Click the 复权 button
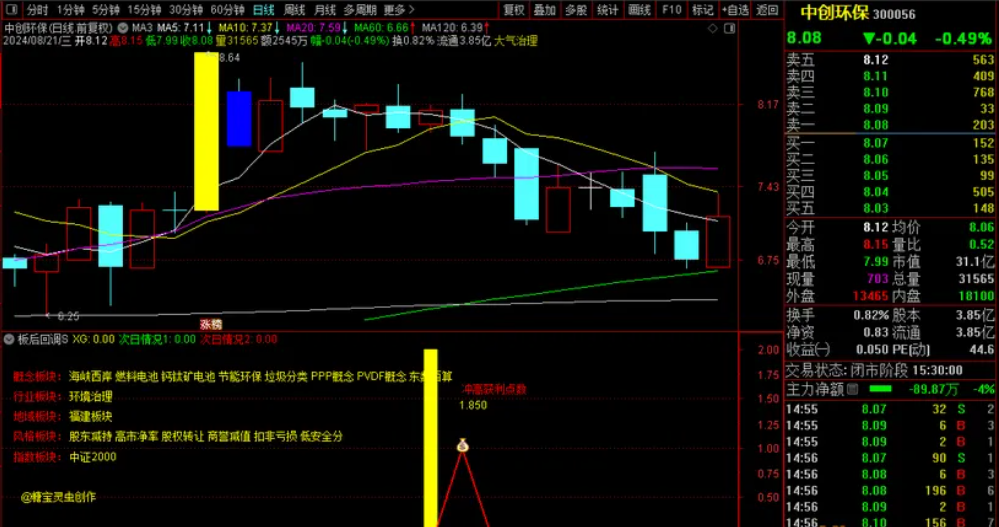The image size is (999, 527). click(513, 10)
